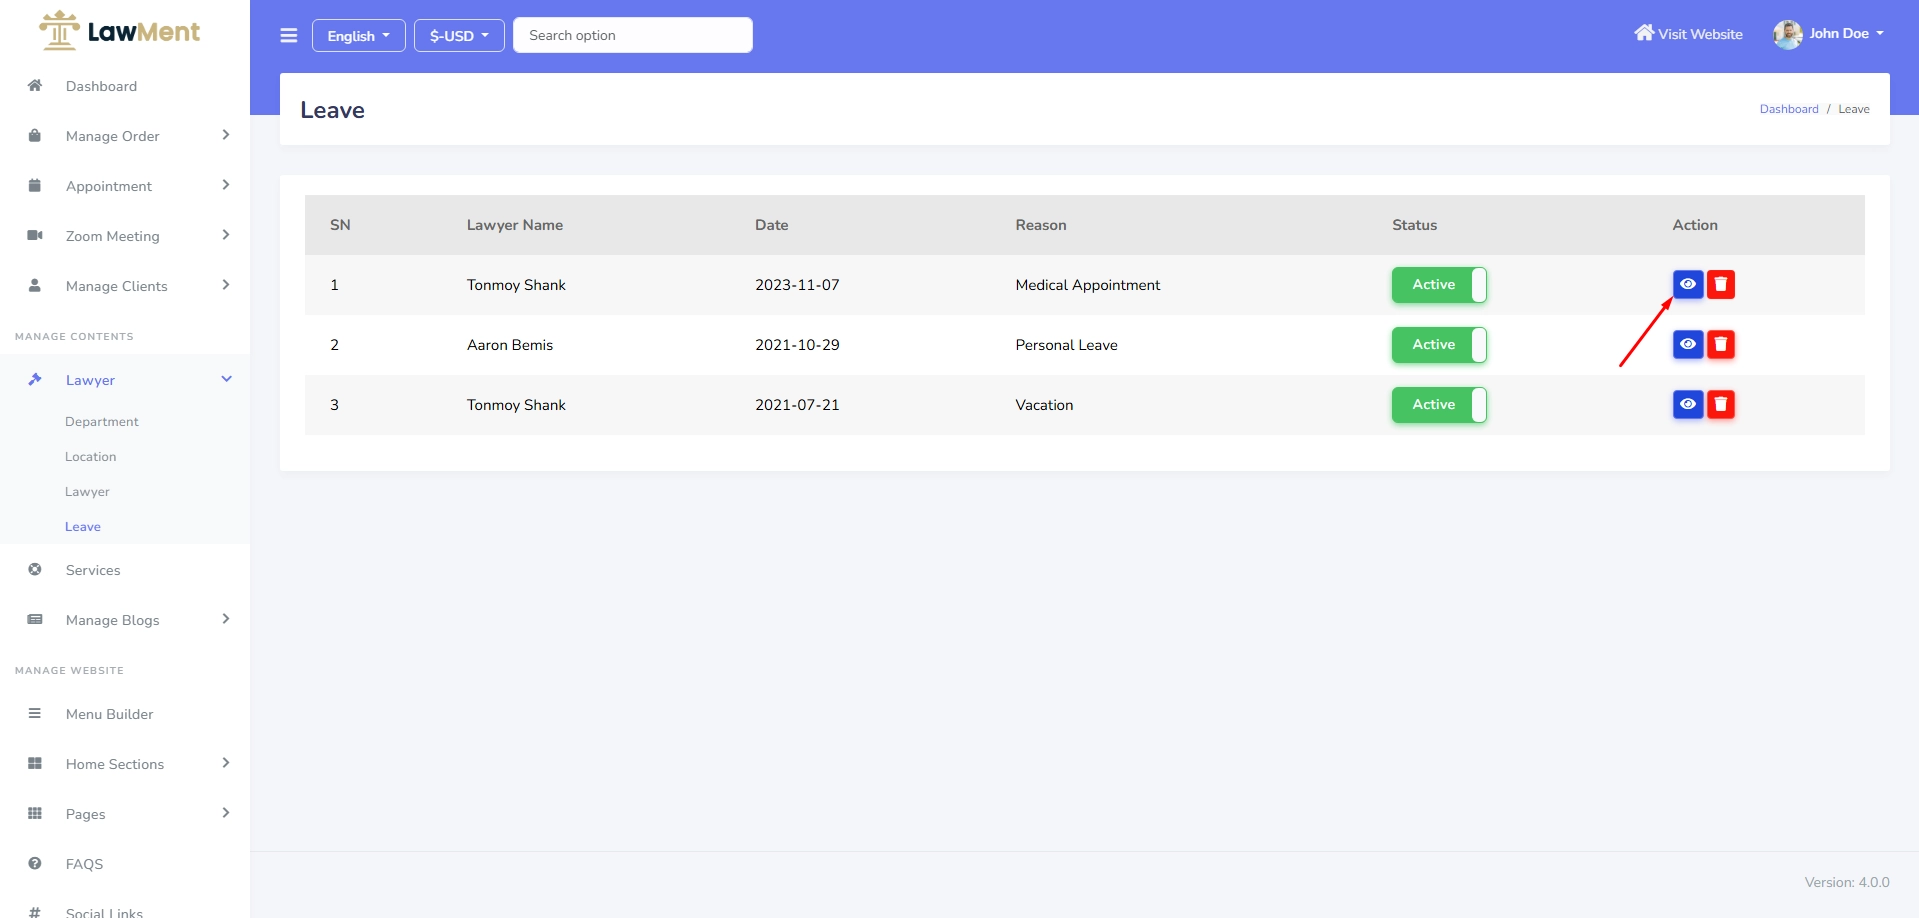Toggle Active status for Personal Leave row
Viewport: 1919px width, 918px height.
[x=1439, y=345]
